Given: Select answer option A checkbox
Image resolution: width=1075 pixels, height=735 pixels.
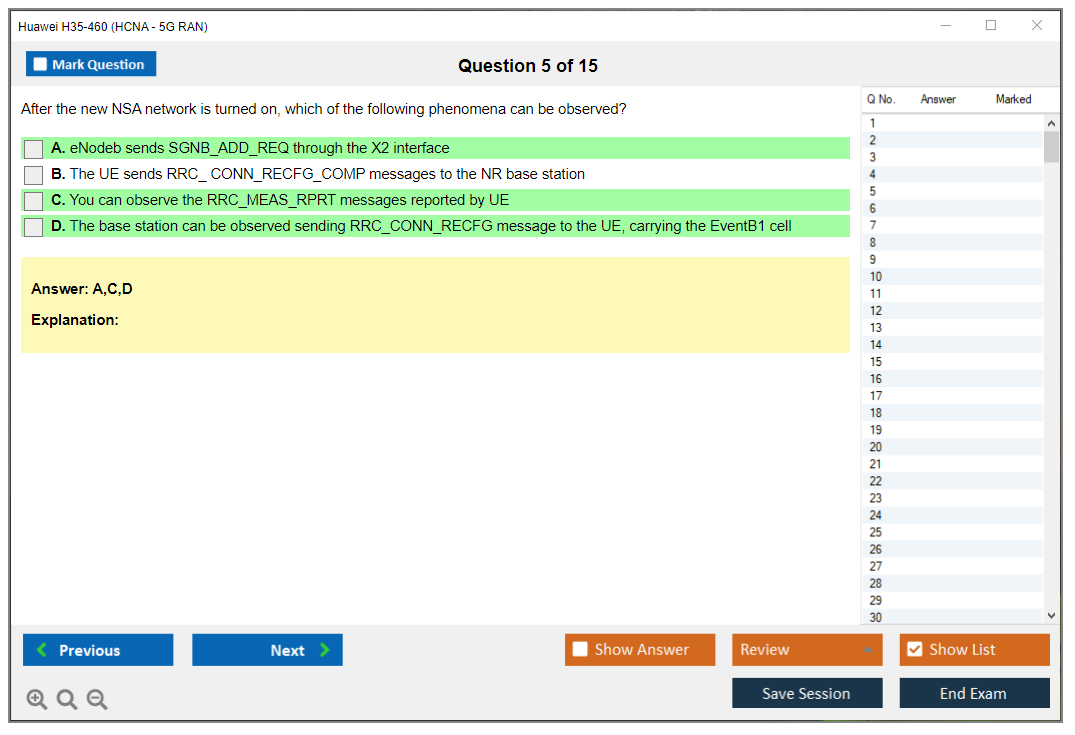Looking at the screenshot, I should click(34, 149).
